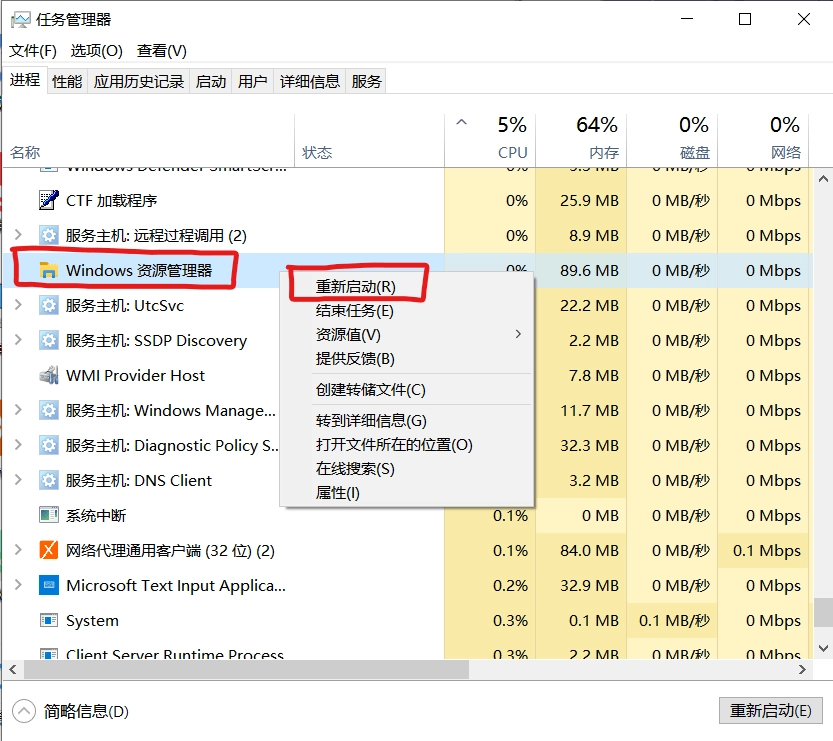Image resolution: width=833 pixels, height=741 pixels.
Task: Sort by the 网络 column header
Action: pyautogui.click(x=763, y=139)
